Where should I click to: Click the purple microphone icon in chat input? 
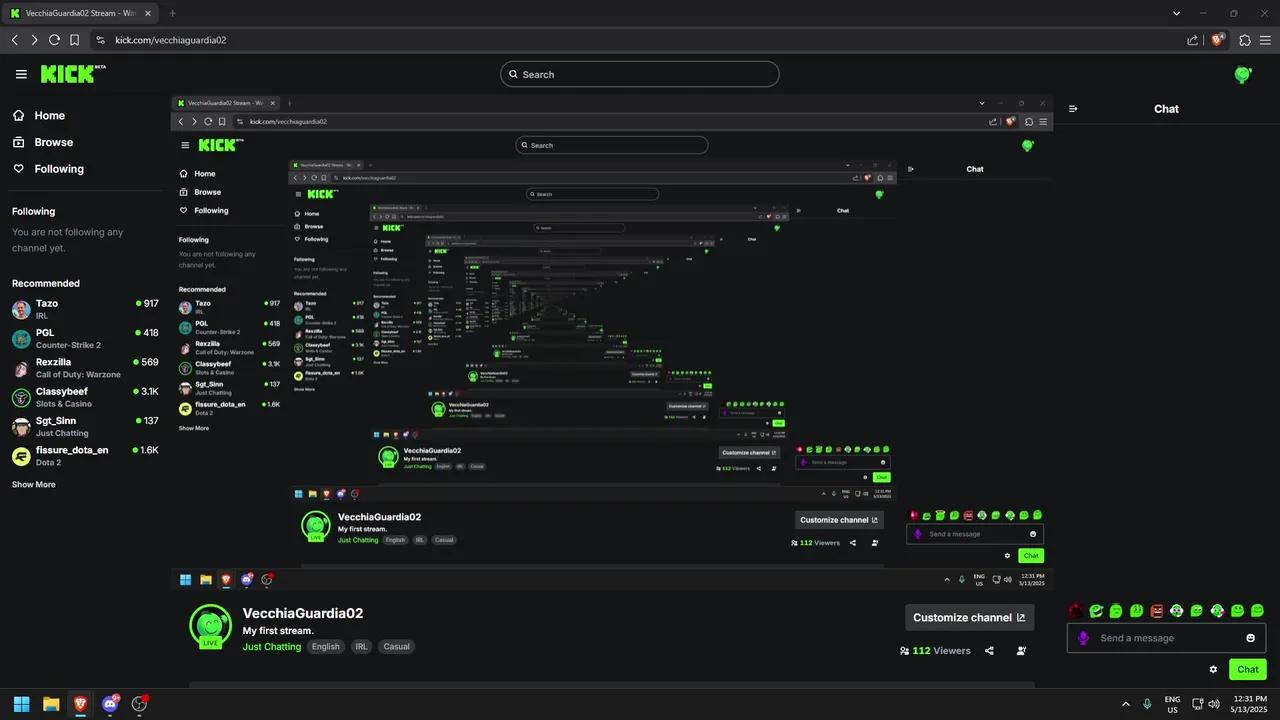pos(1083,638)
